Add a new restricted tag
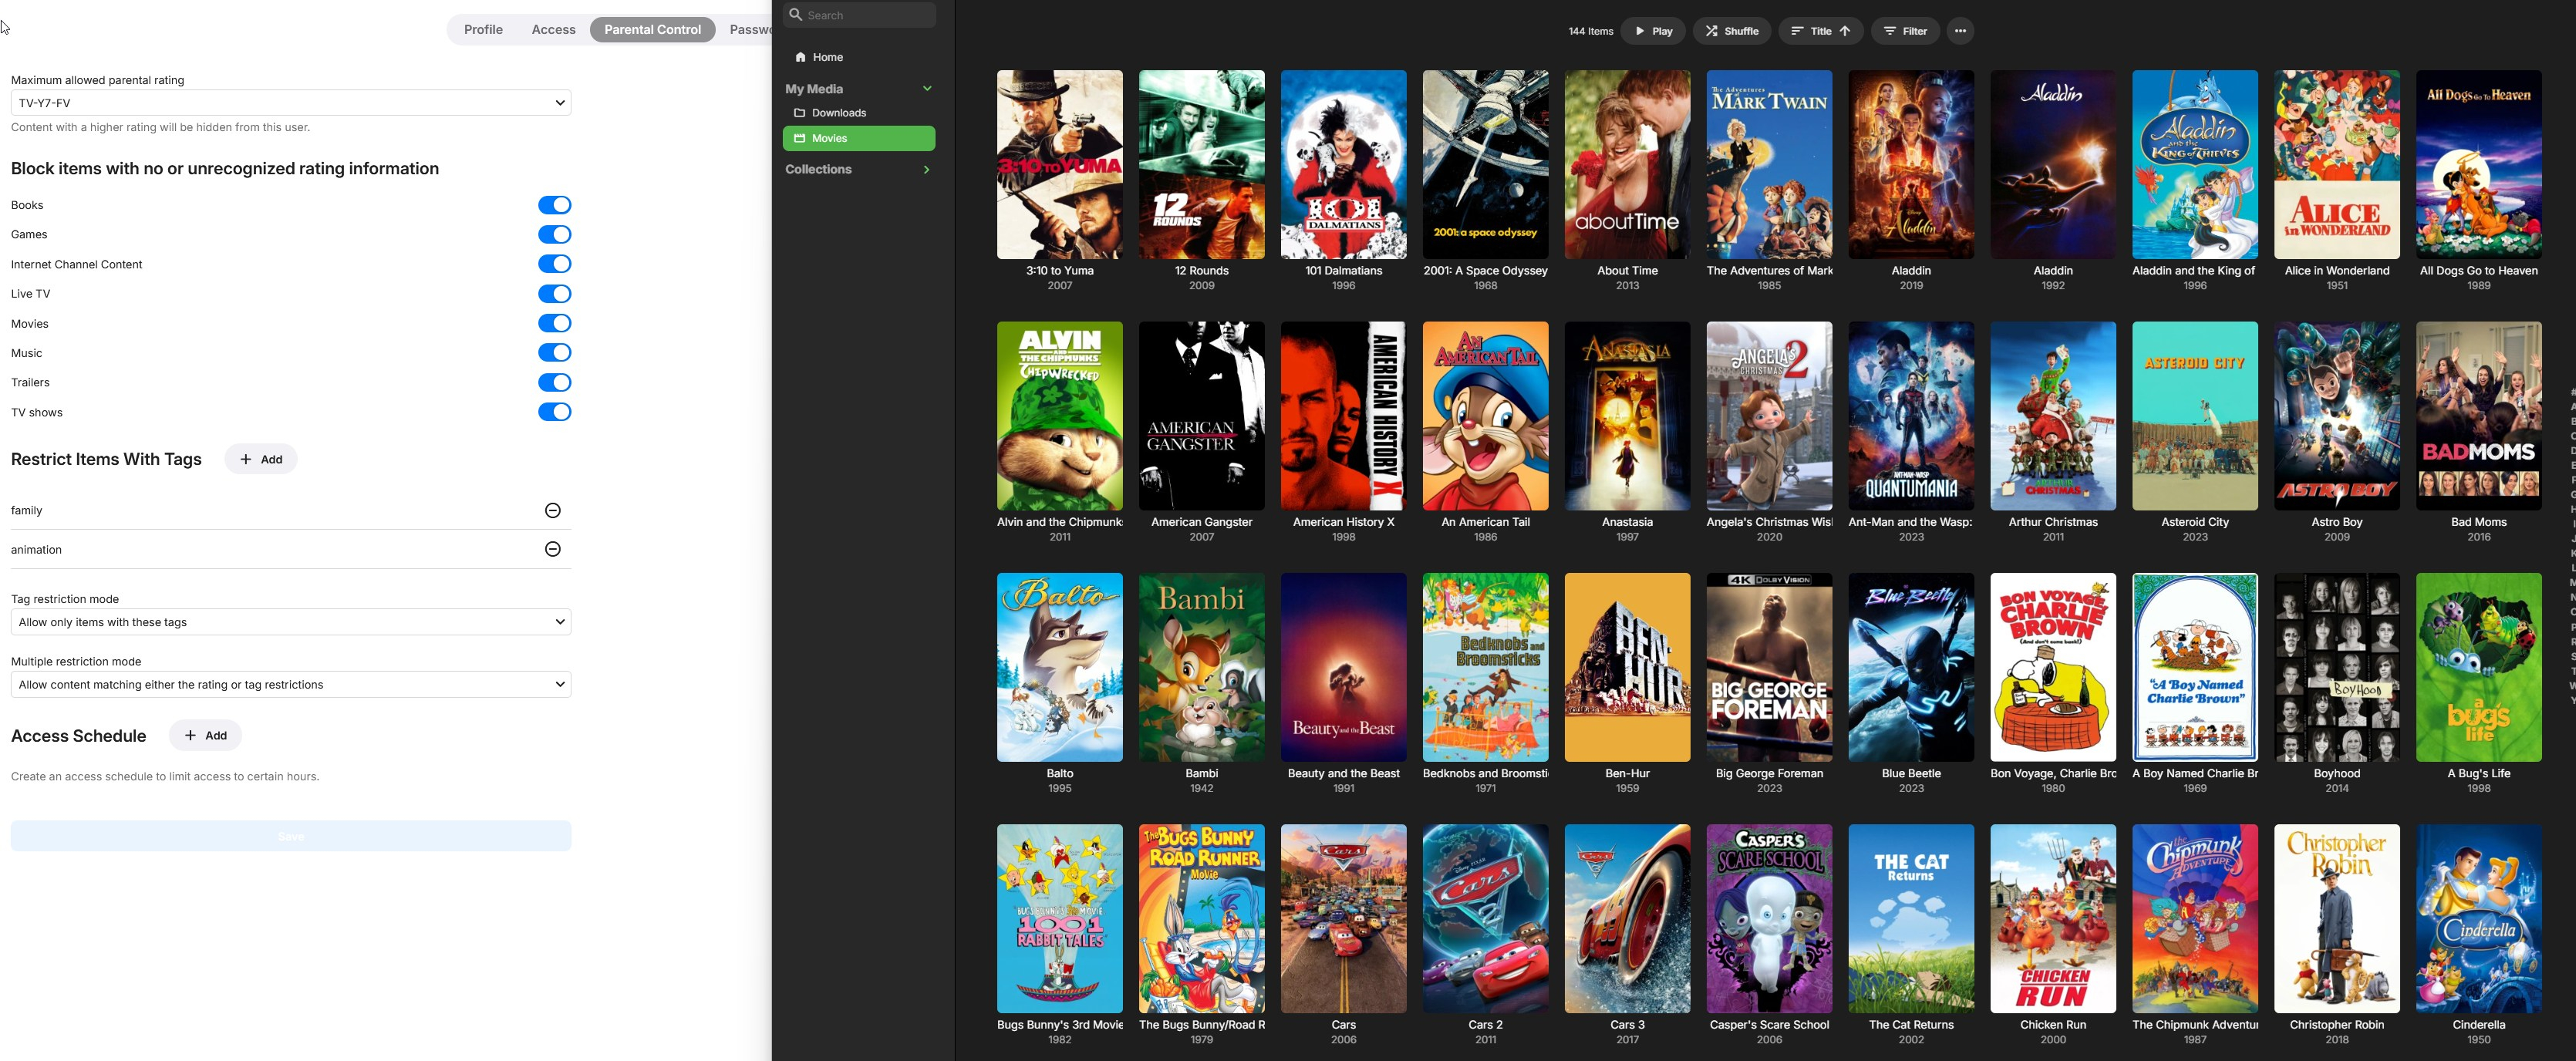 (261, 459)
